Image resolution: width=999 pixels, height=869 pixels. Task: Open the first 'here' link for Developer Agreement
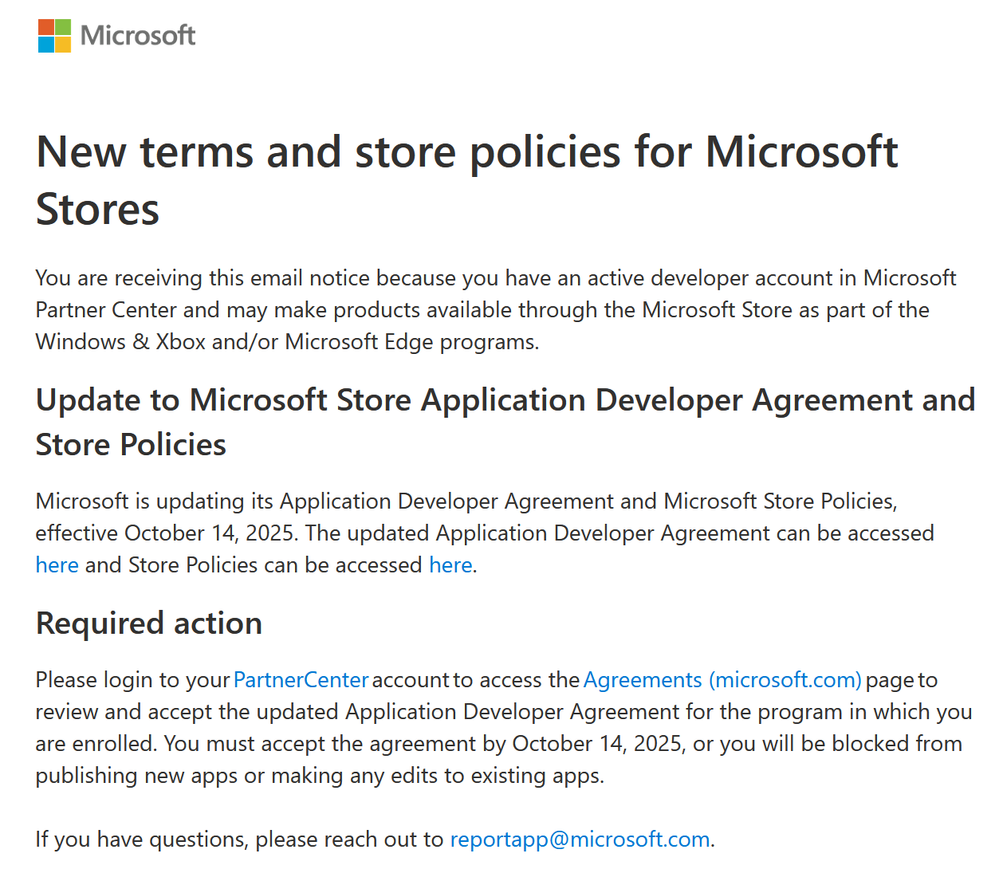pyautogui.click(x=57, y=565)
